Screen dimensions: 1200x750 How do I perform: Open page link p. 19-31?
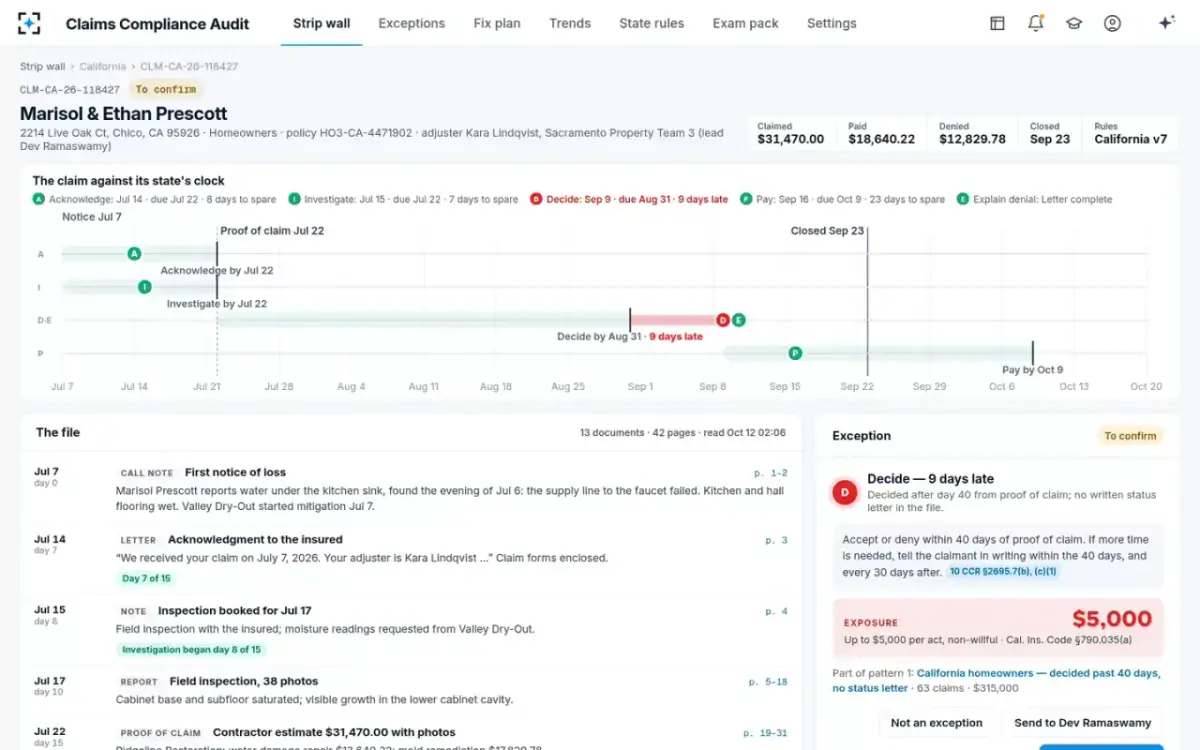pyautogui.click(x=765, y=733)
